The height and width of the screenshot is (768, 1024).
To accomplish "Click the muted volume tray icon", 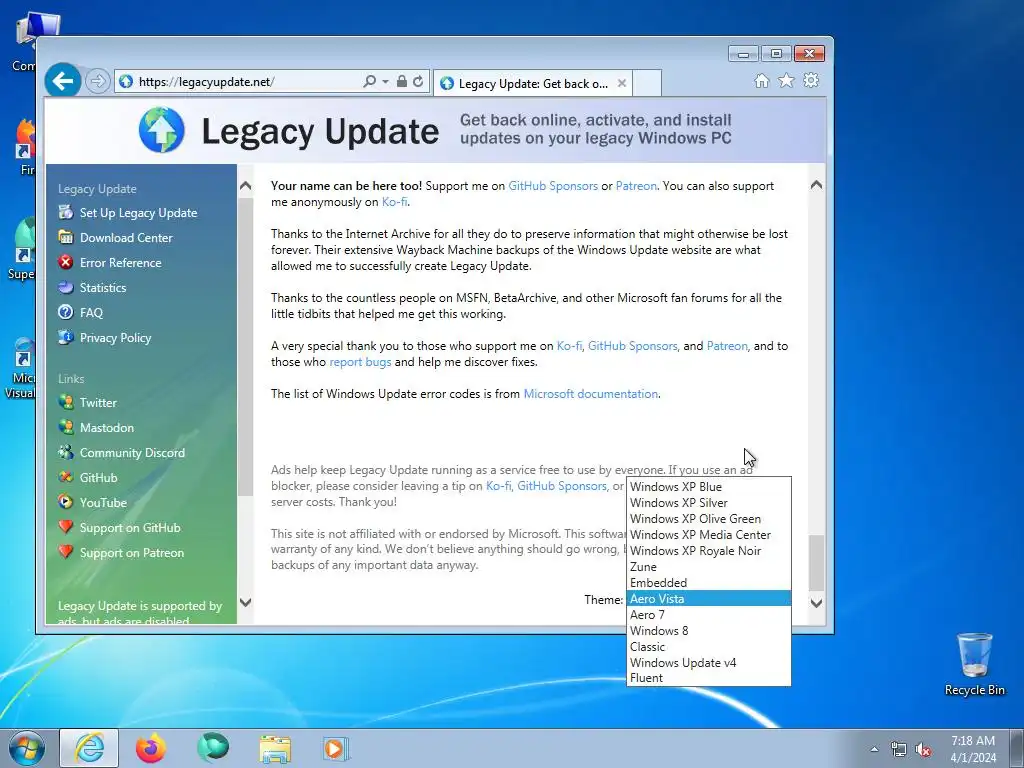I will click(923, 750).
